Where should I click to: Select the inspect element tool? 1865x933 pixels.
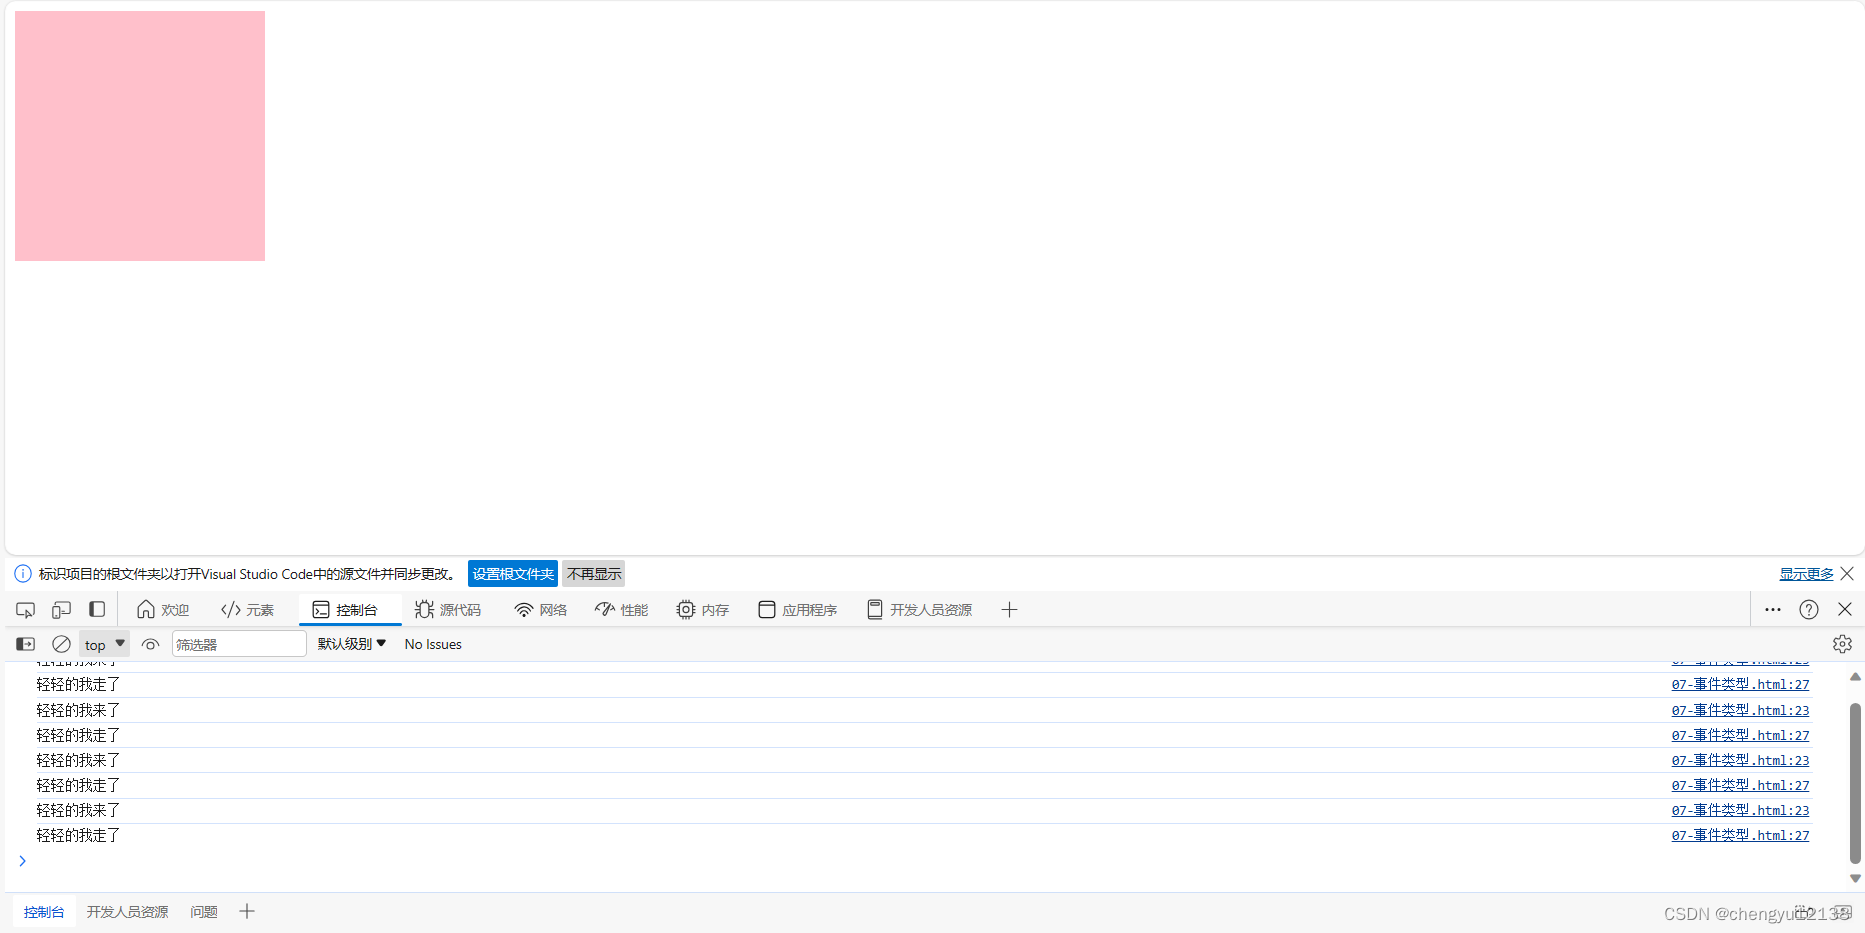coord(24,609)
